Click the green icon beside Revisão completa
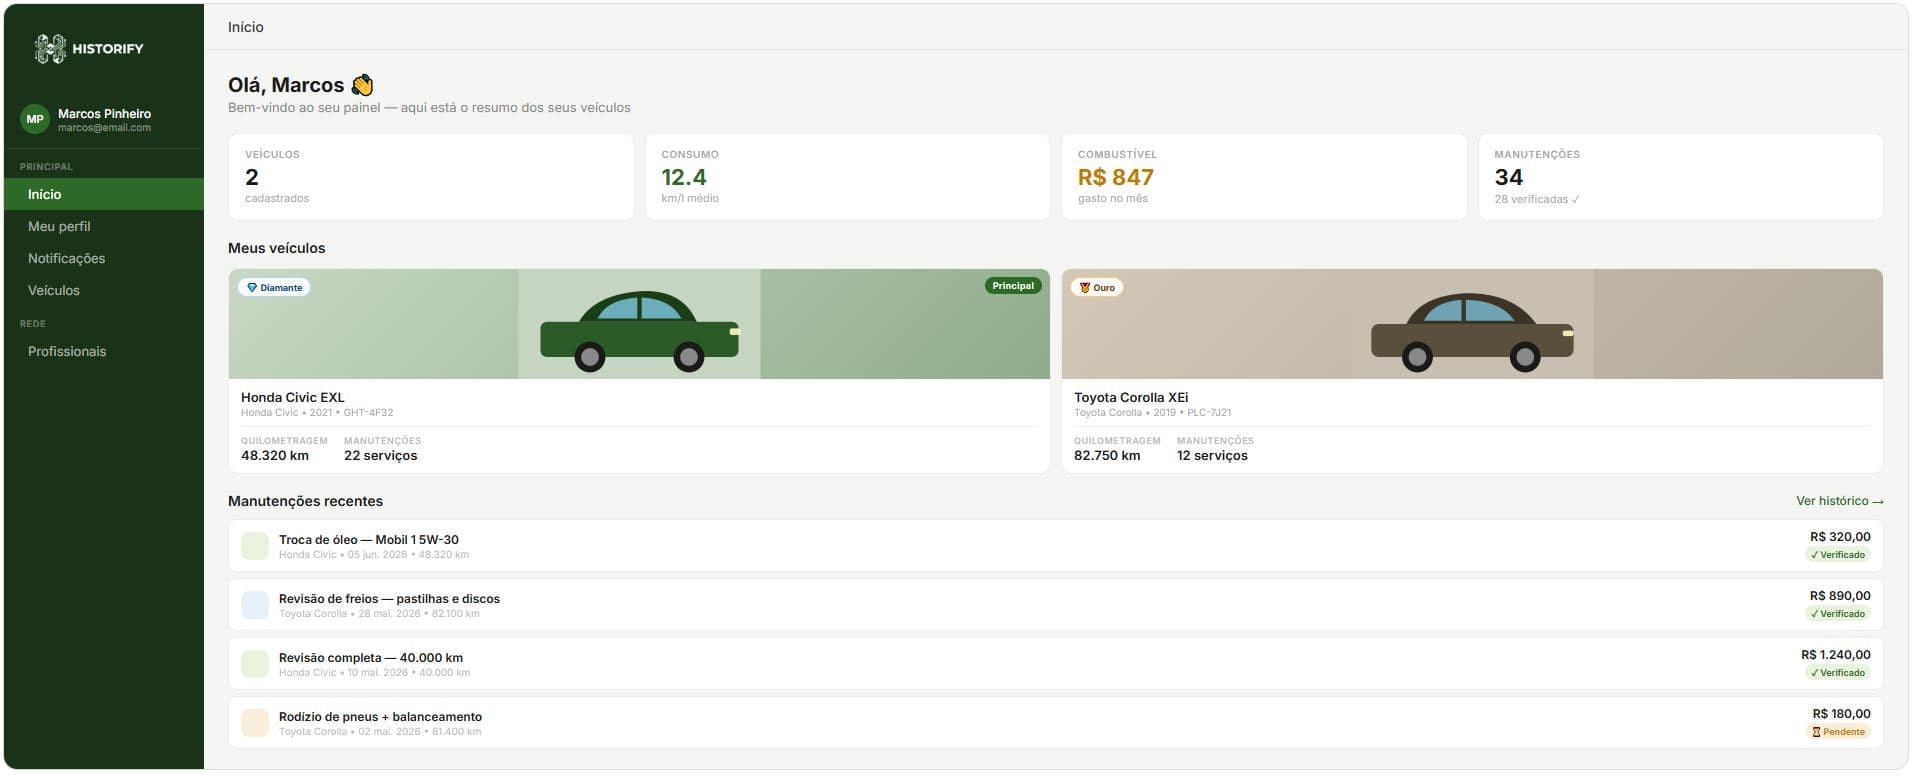1915x776 pixels. point(255,664)
